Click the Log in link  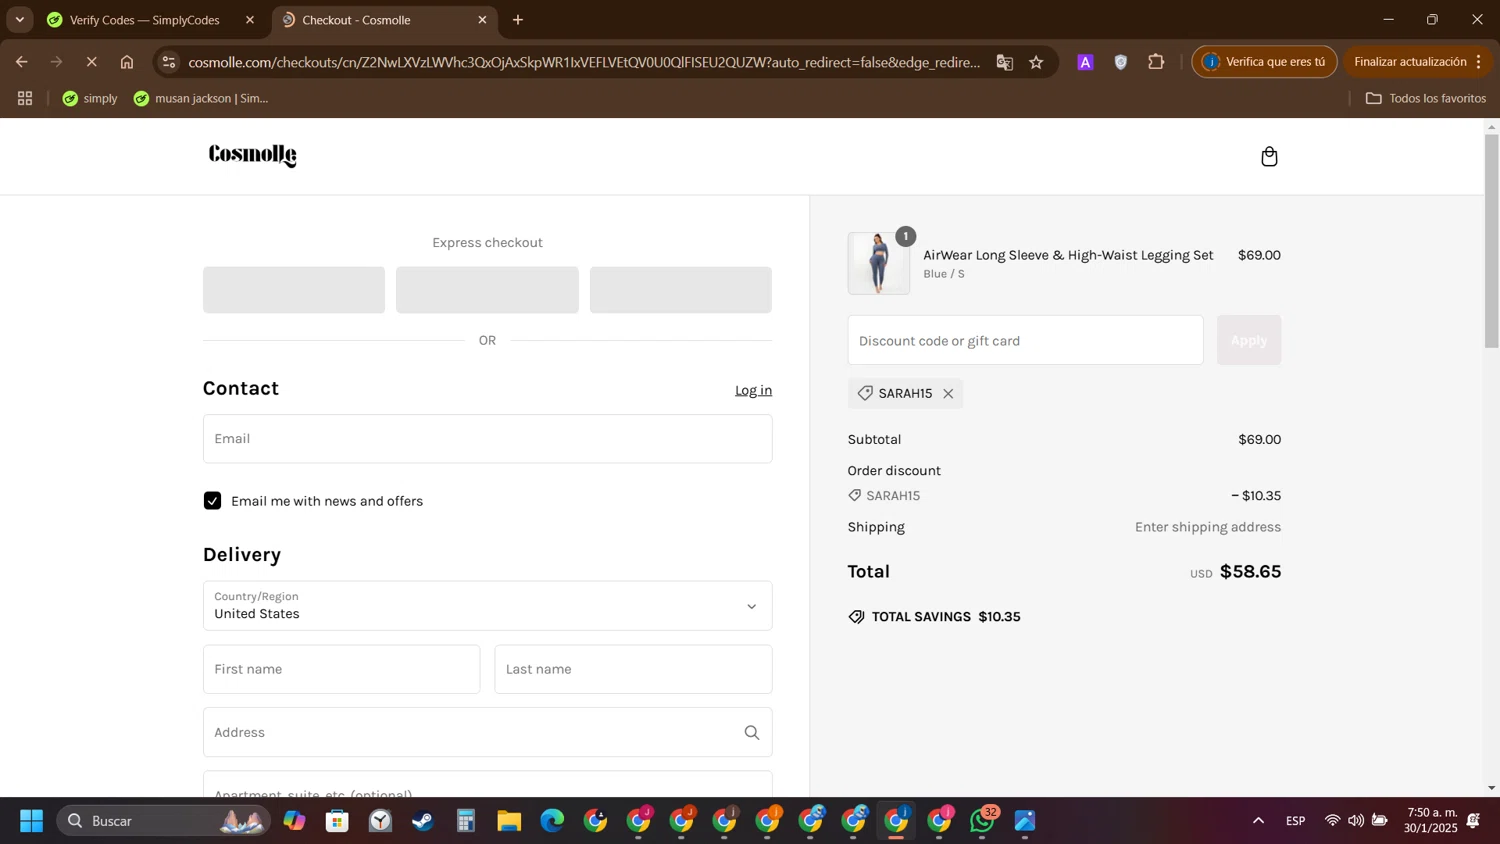tap(753, 390)
